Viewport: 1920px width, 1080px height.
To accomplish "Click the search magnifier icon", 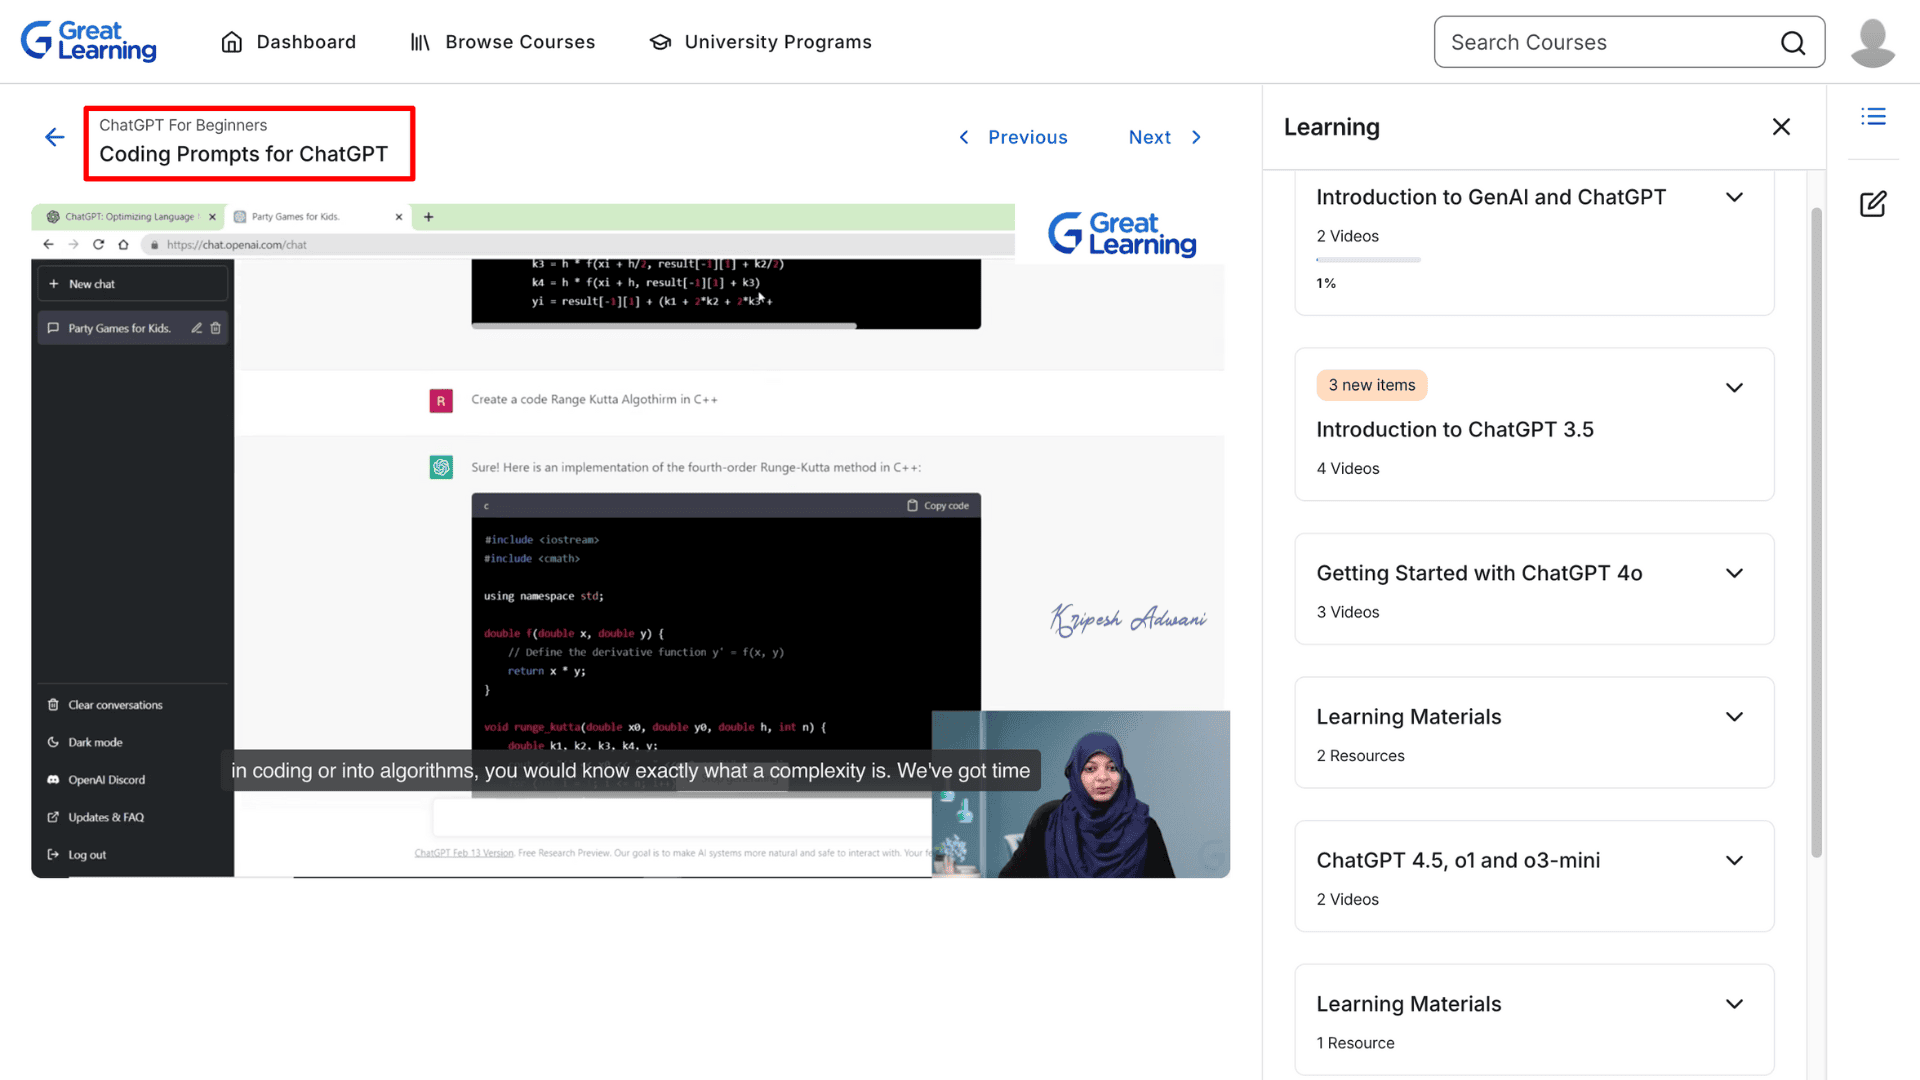I will pyautogui.click(x=1793, y=42).
